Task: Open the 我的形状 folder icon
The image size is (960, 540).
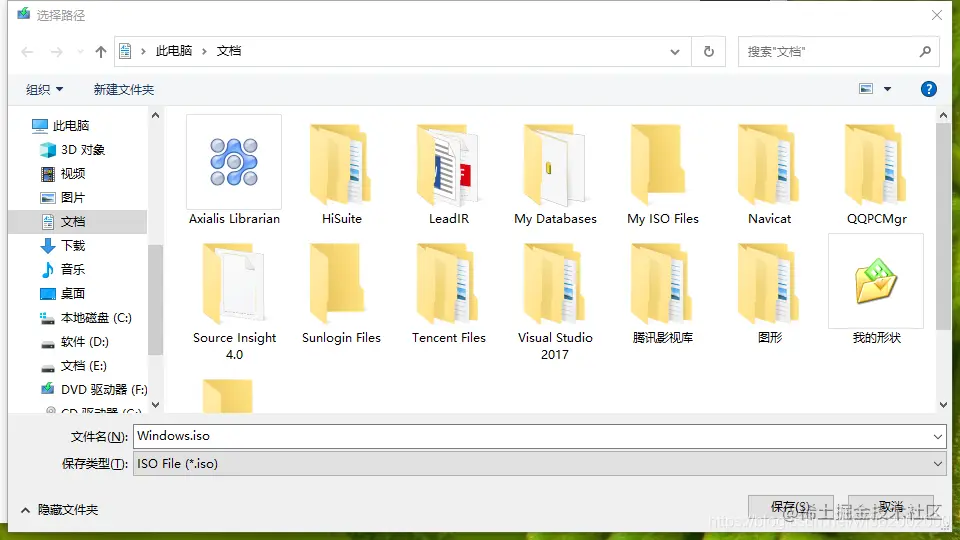Action: (876, 281)
